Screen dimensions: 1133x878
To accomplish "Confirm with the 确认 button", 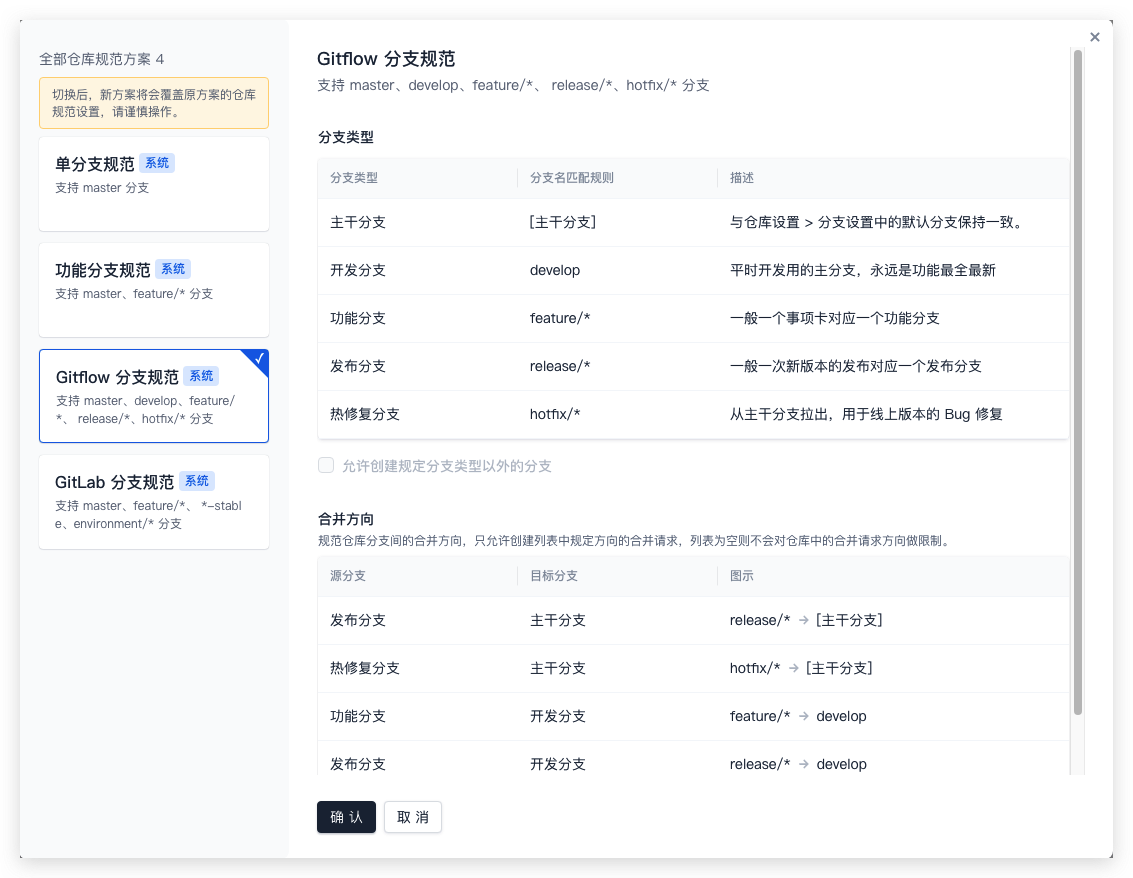I will (x=346, y=817).
